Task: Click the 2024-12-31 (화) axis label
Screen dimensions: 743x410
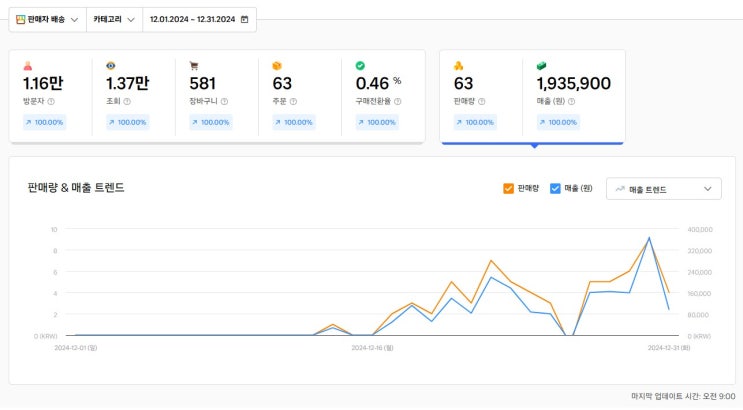Action: click(669, 348)
